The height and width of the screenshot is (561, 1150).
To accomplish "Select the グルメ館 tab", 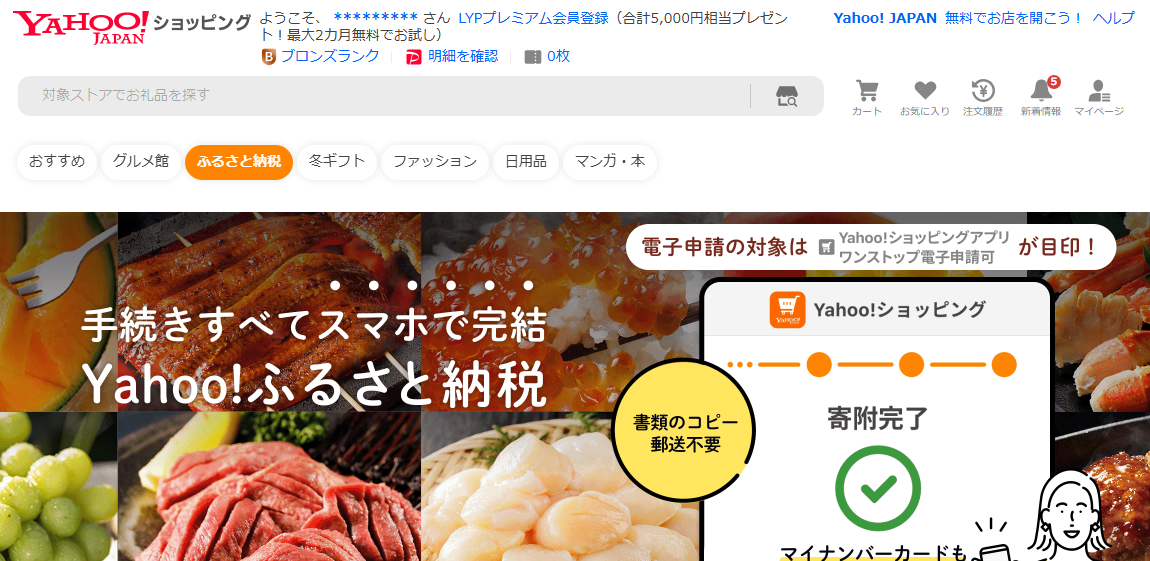I will coord(141,162).
